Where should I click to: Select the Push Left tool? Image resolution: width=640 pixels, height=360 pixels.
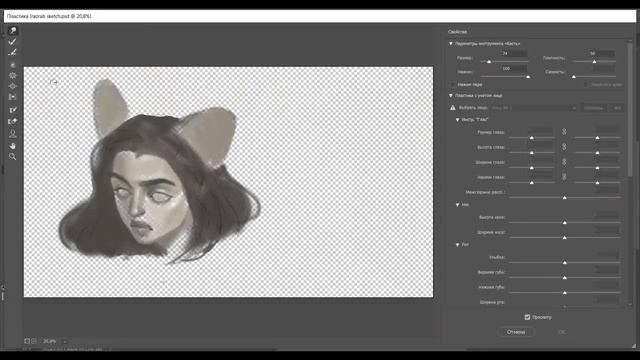(13, 97)
